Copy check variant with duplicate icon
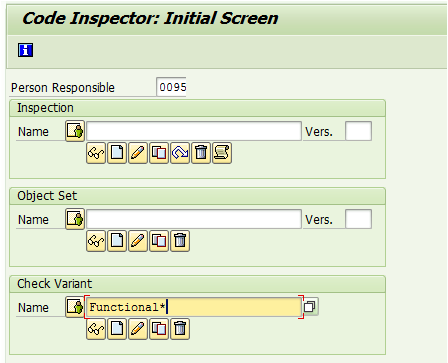 [x=159, y=329]
